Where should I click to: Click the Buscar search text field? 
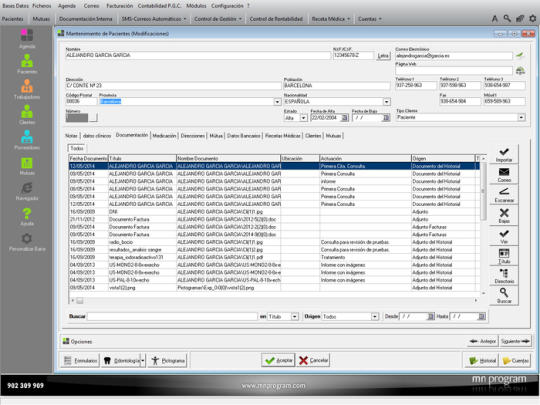(x=172, y=316)
